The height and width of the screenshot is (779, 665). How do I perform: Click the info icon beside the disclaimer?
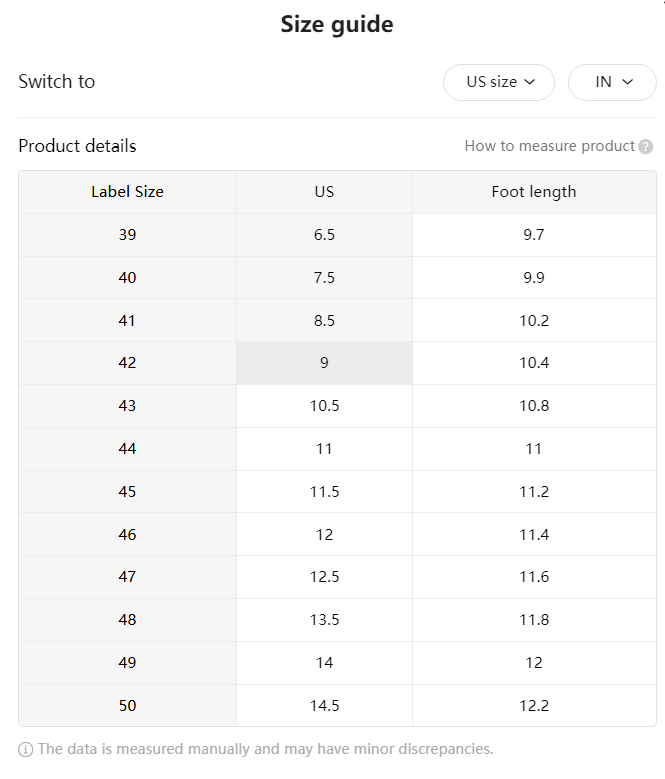click(25, 749)
